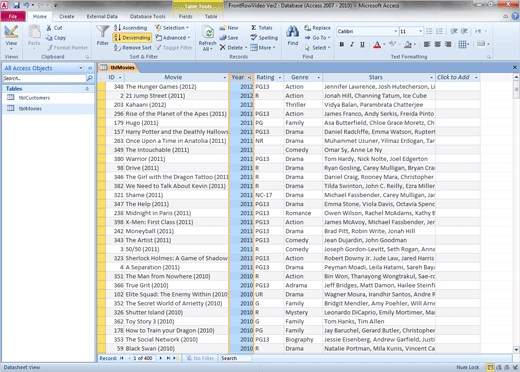Delete the selected record
The height and width of the screenshot is (372, 520).
pos(233,48)
